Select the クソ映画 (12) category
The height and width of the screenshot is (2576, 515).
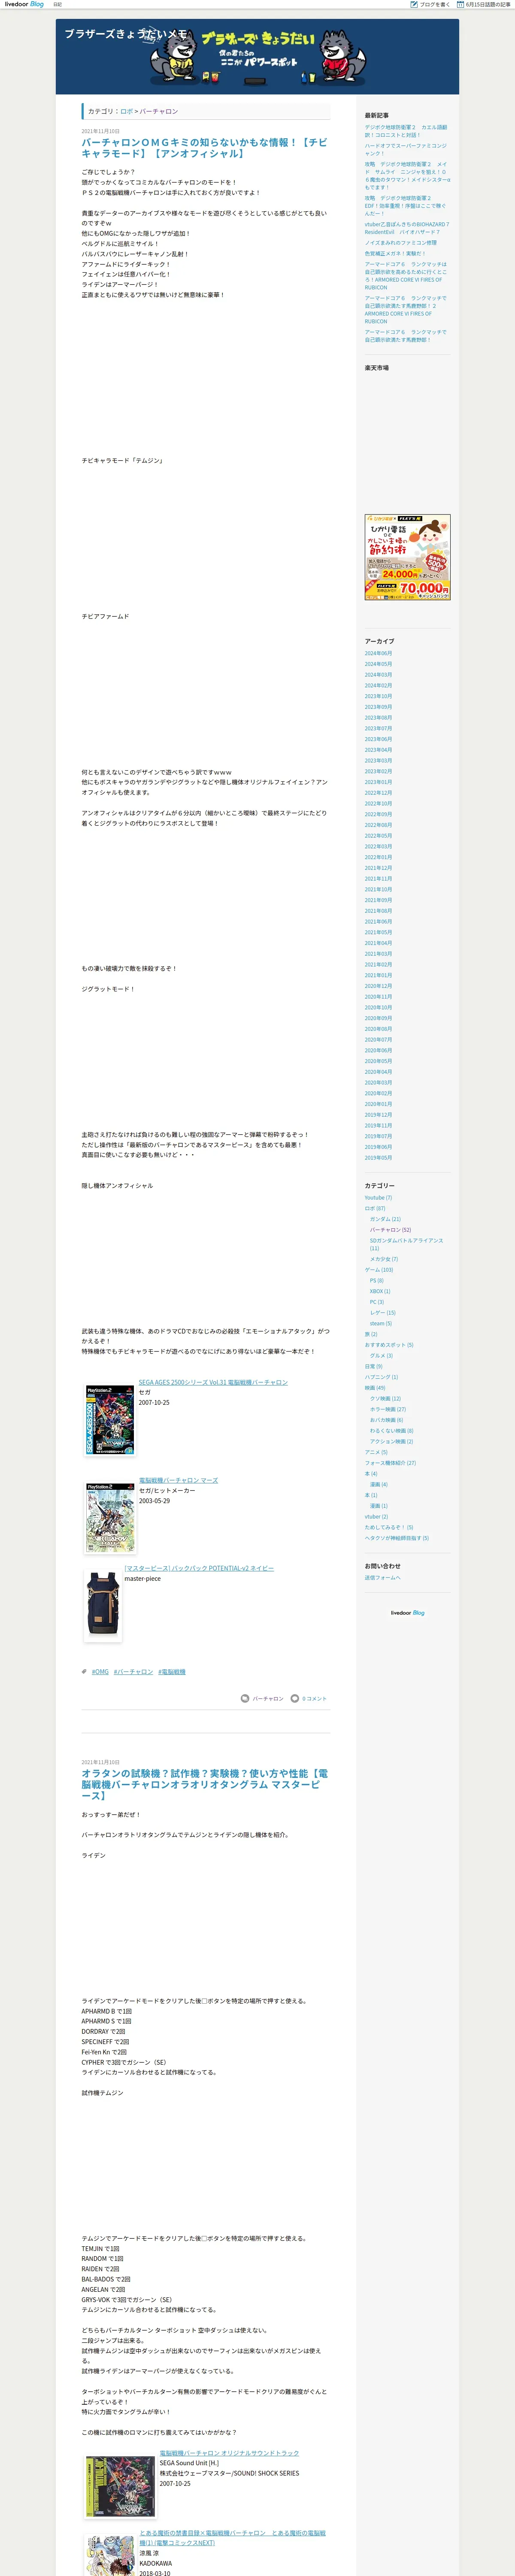click(x=385, y=1399)
